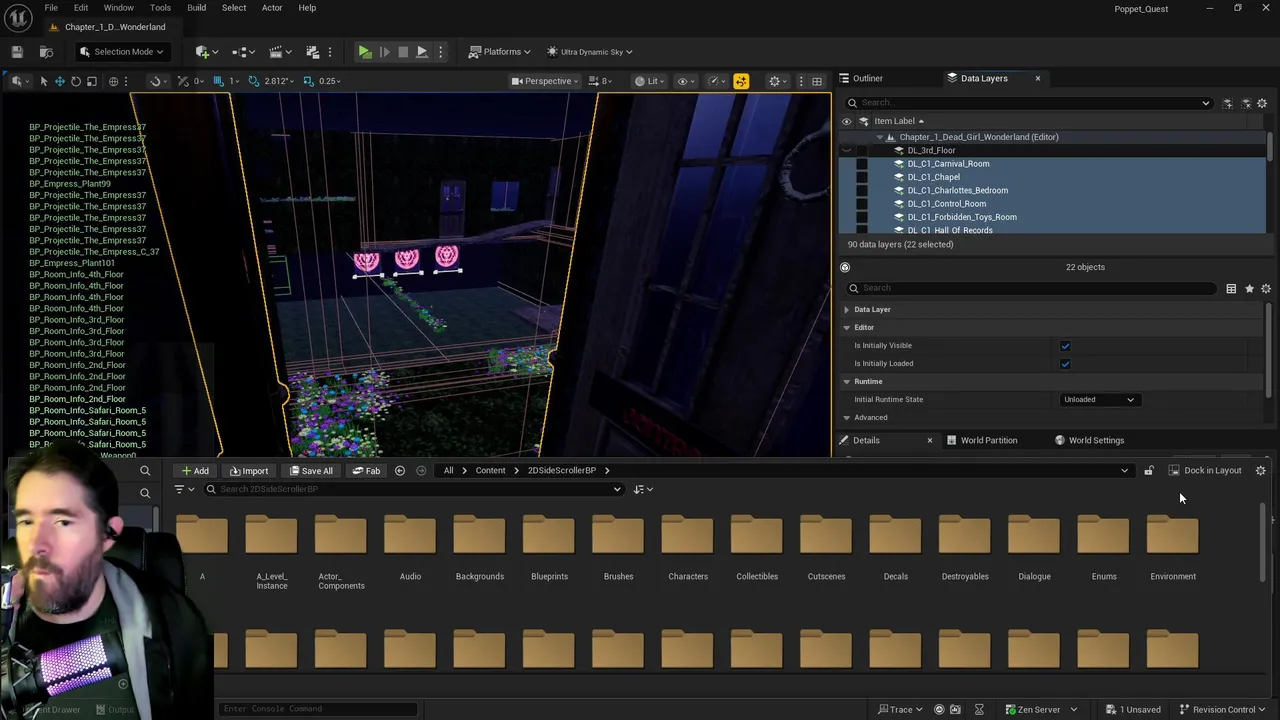This screenshot has width=1280, height=720.
Task: Open the scale snap 0.25 dropdown
Action: 326,81
